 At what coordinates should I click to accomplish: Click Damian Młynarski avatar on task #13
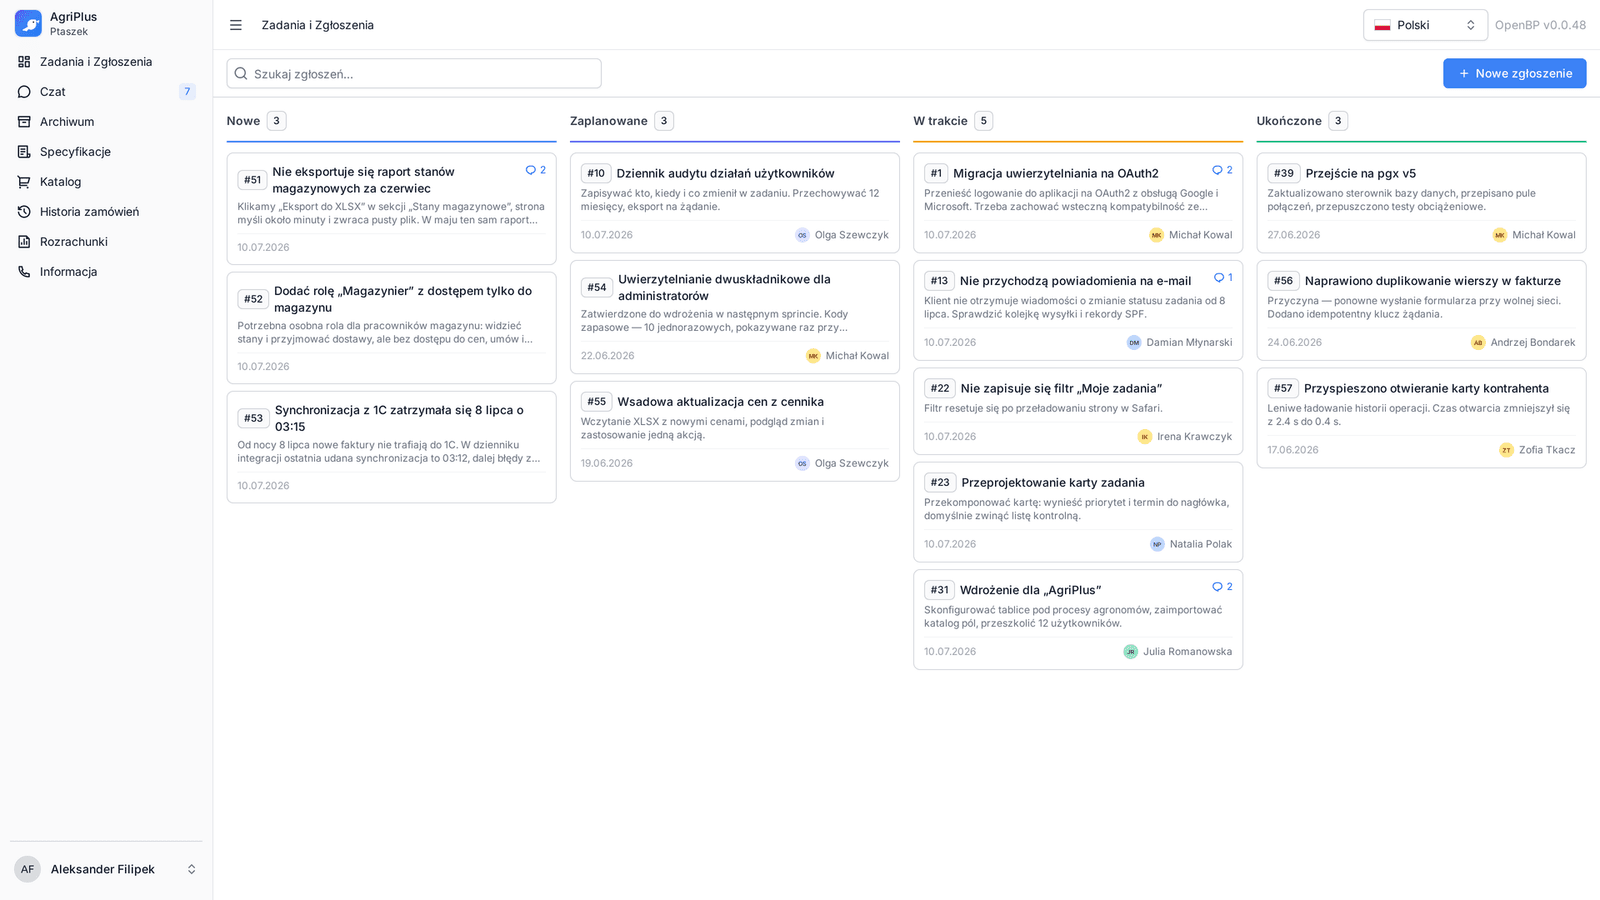click(1134, 342)
